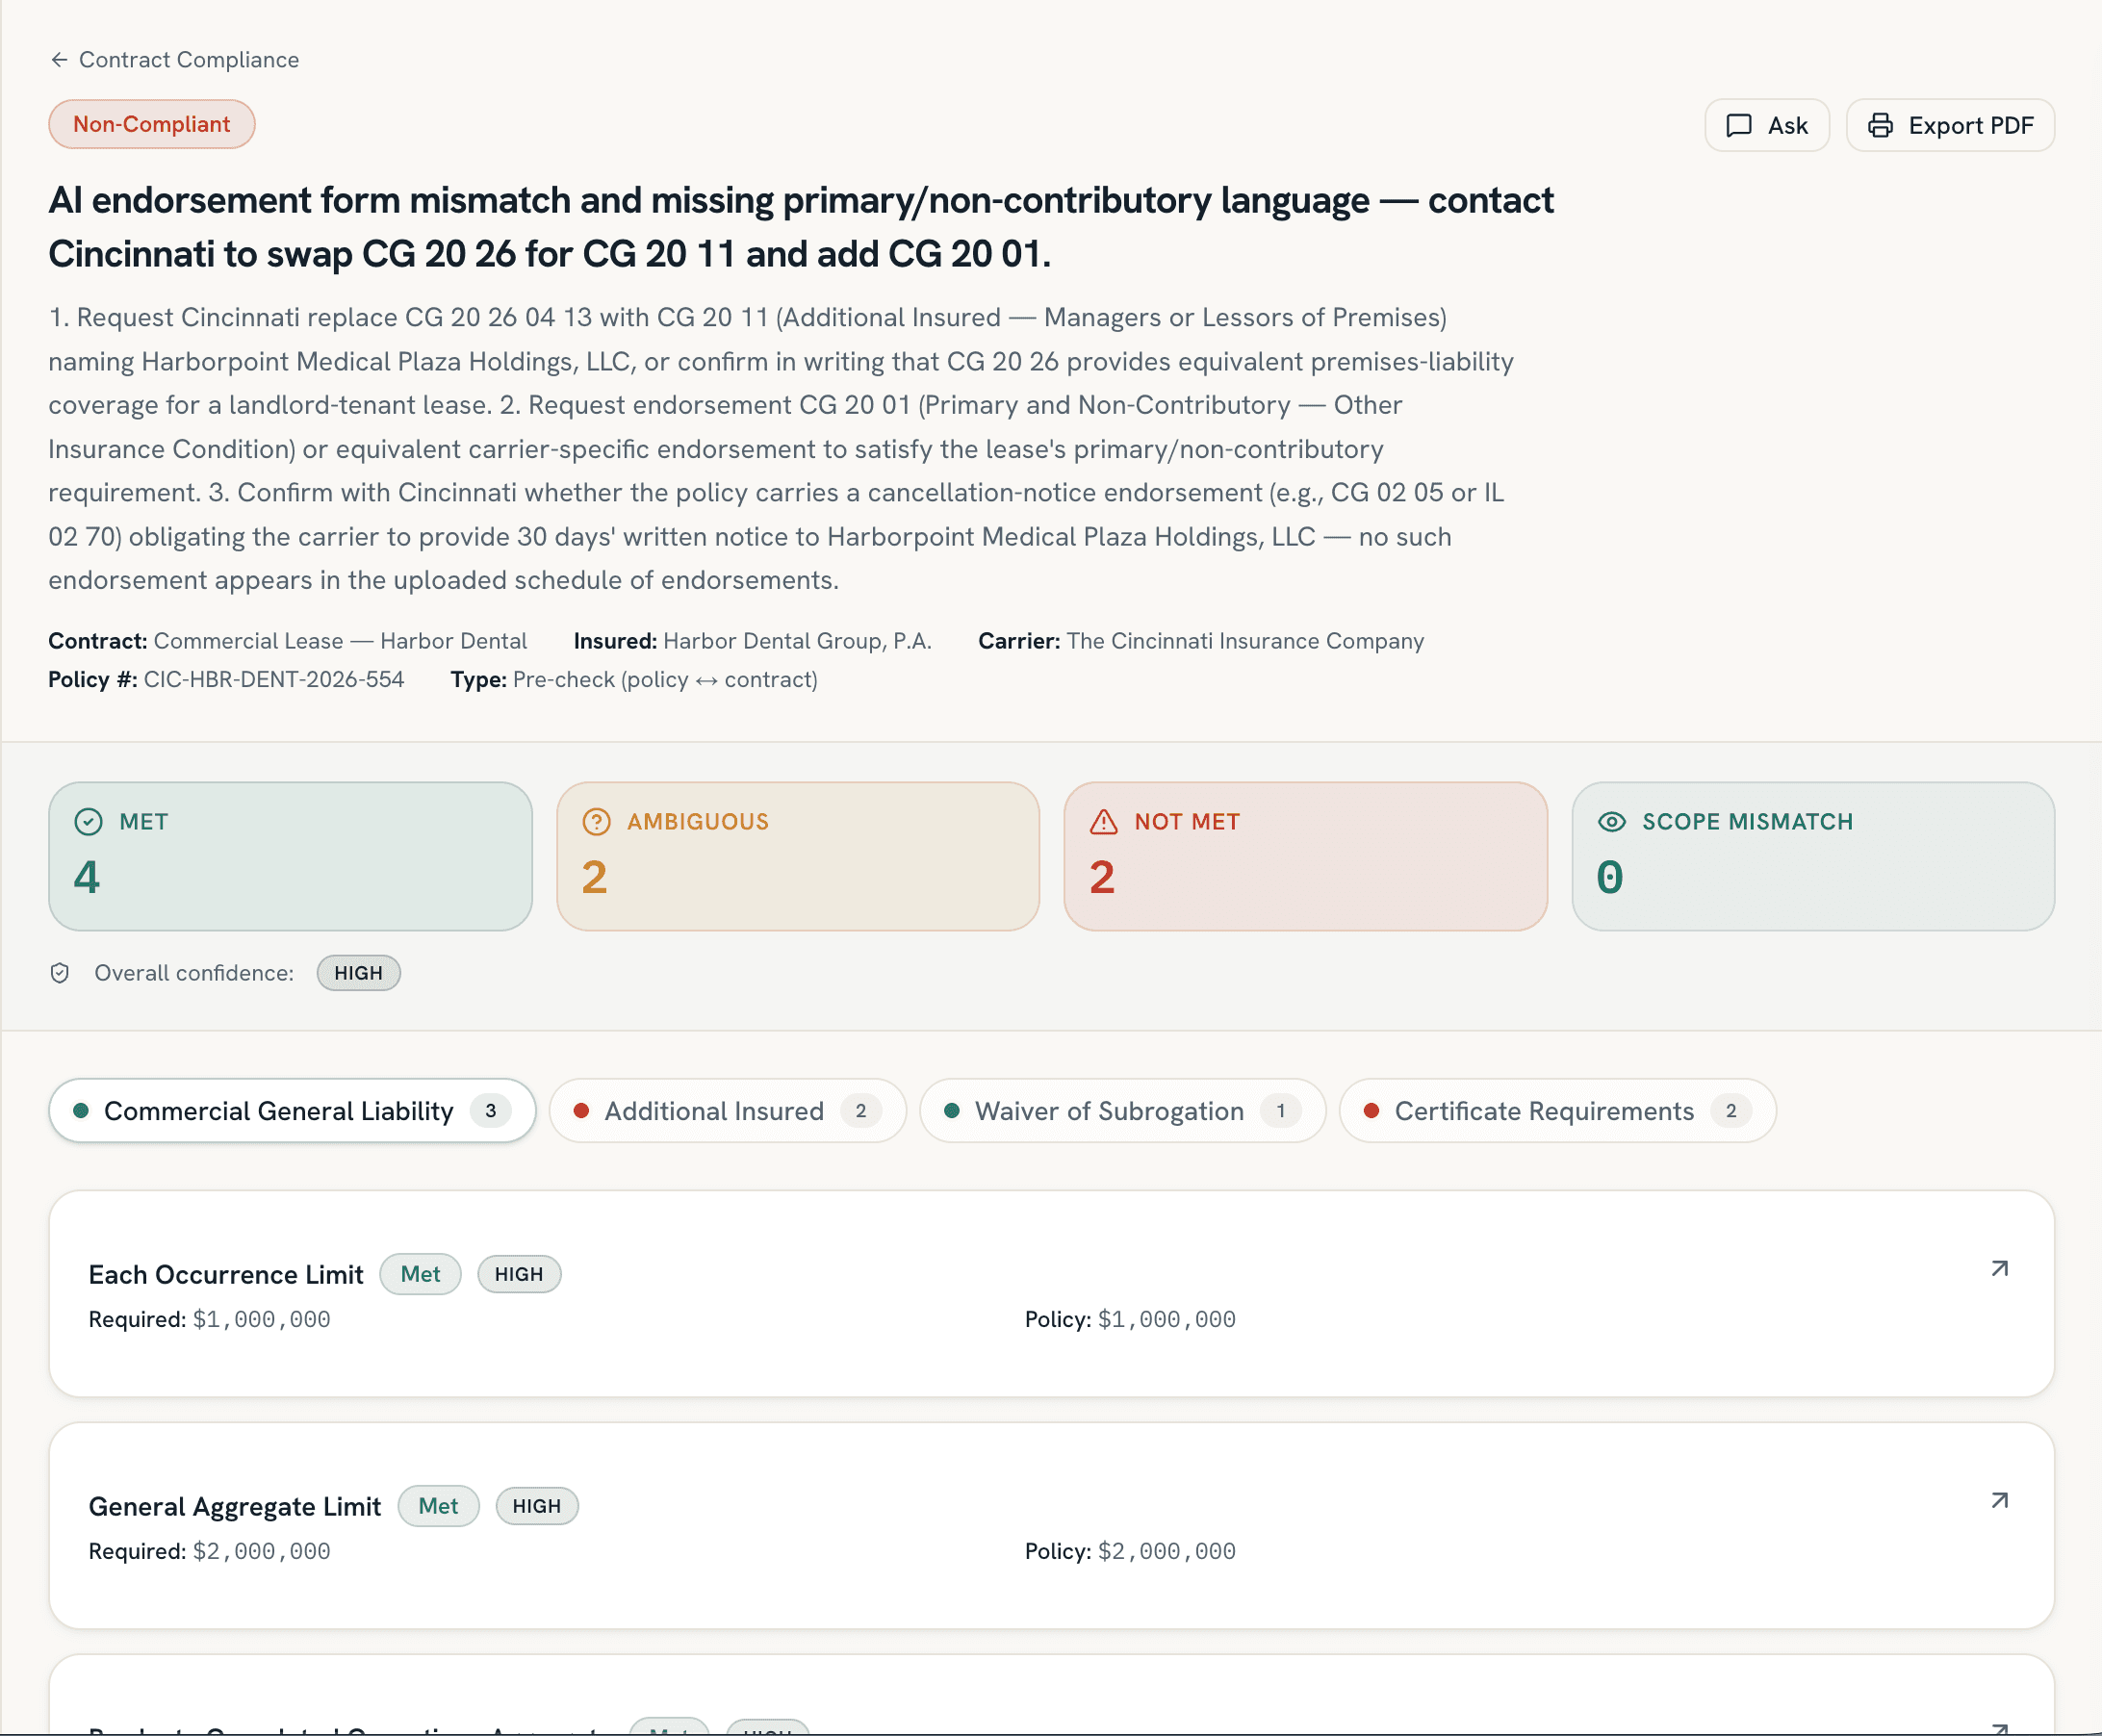Click HIGH badge on General Aggregate Limit

(x=537, y=1506)
